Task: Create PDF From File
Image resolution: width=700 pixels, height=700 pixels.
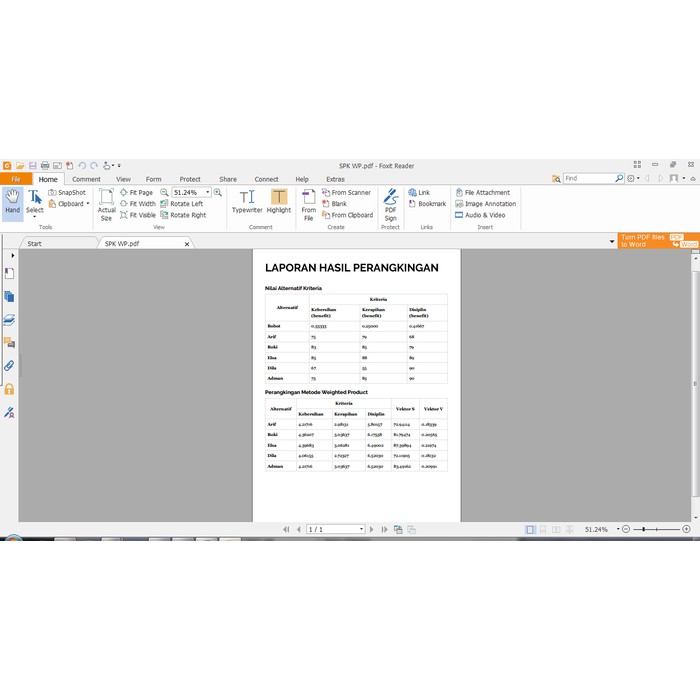Action: tap(308, 205)
